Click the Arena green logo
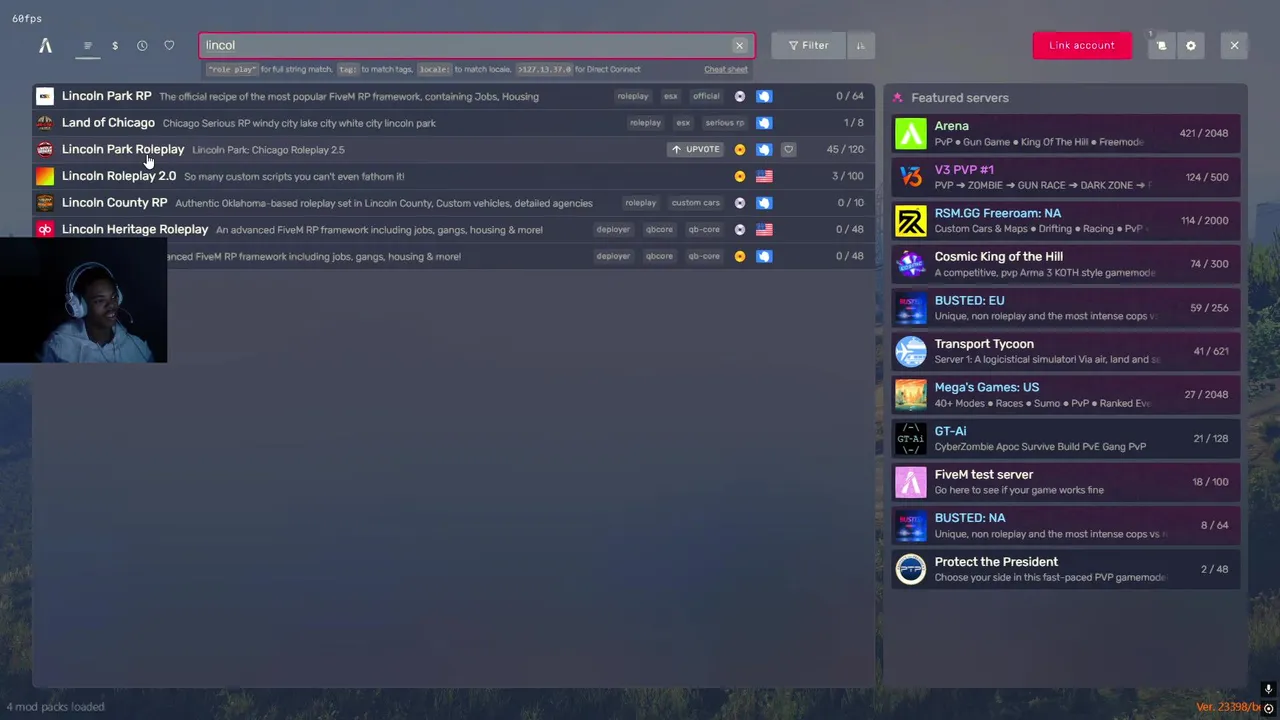 tap(911, 133)
